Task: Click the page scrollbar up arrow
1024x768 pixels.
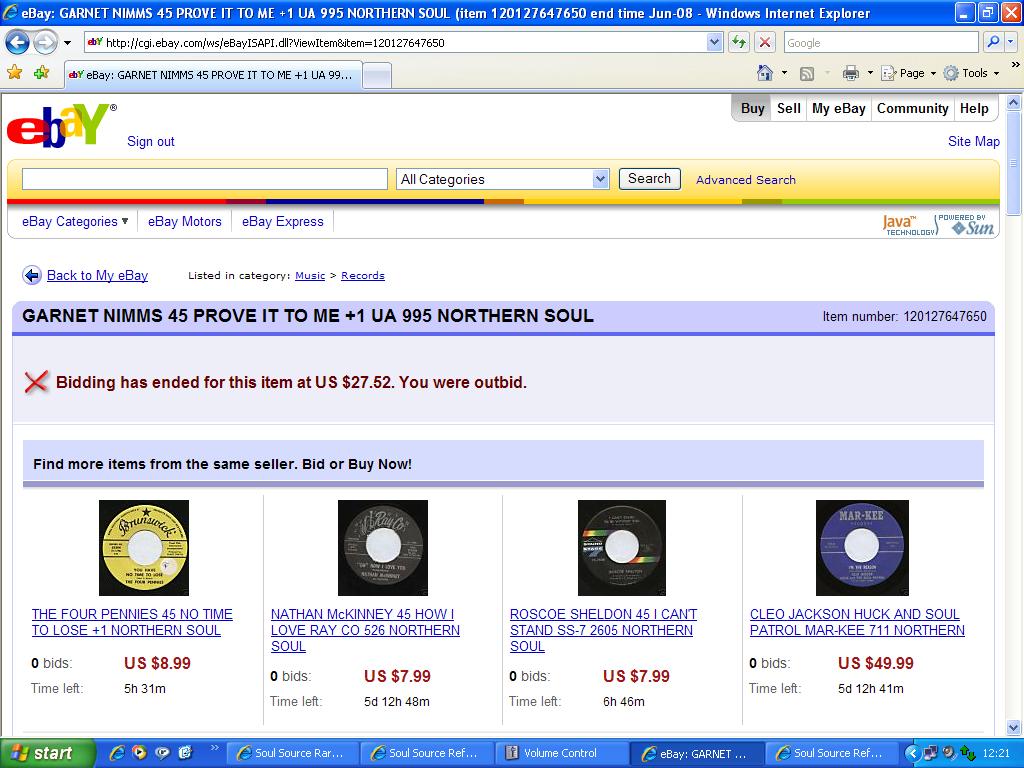Action: 1014,103
